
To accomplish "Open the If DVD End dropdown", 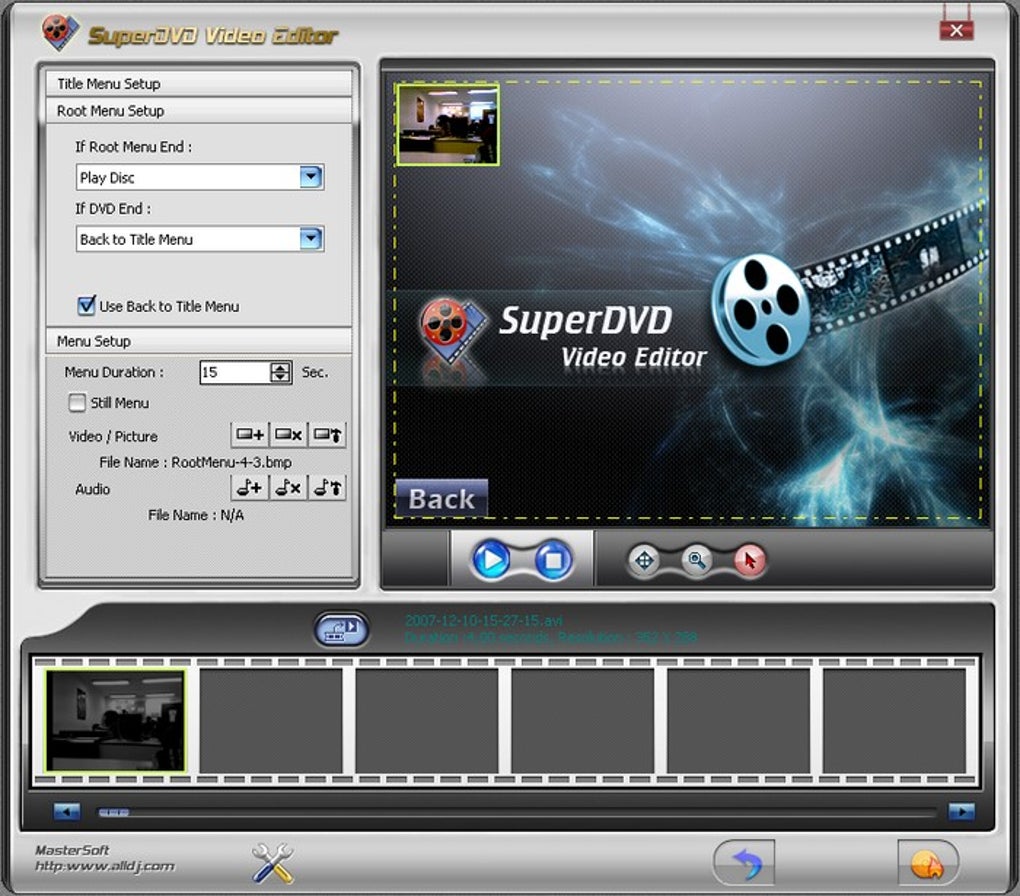I will click(311, 239).
